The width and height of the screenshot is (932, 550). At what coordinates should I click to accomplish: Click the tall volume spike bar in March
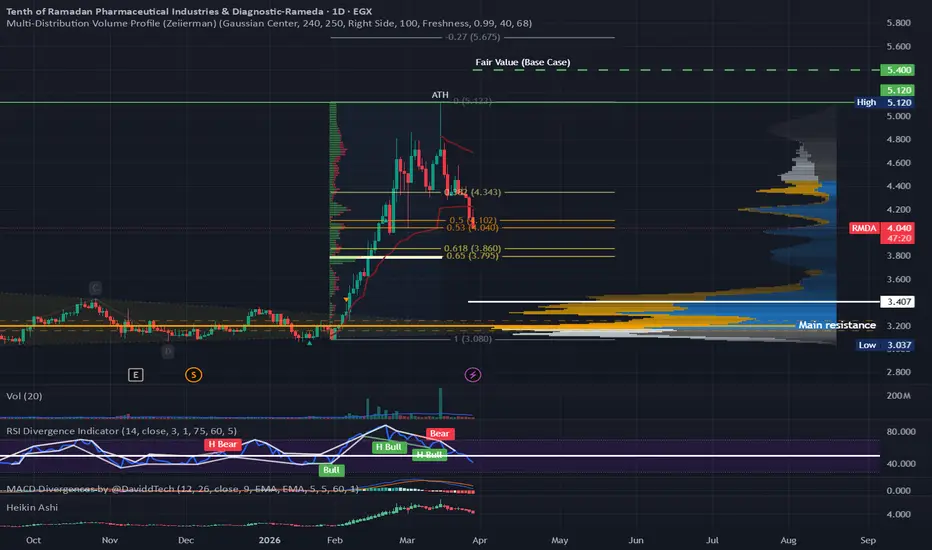tap(440, 403)
